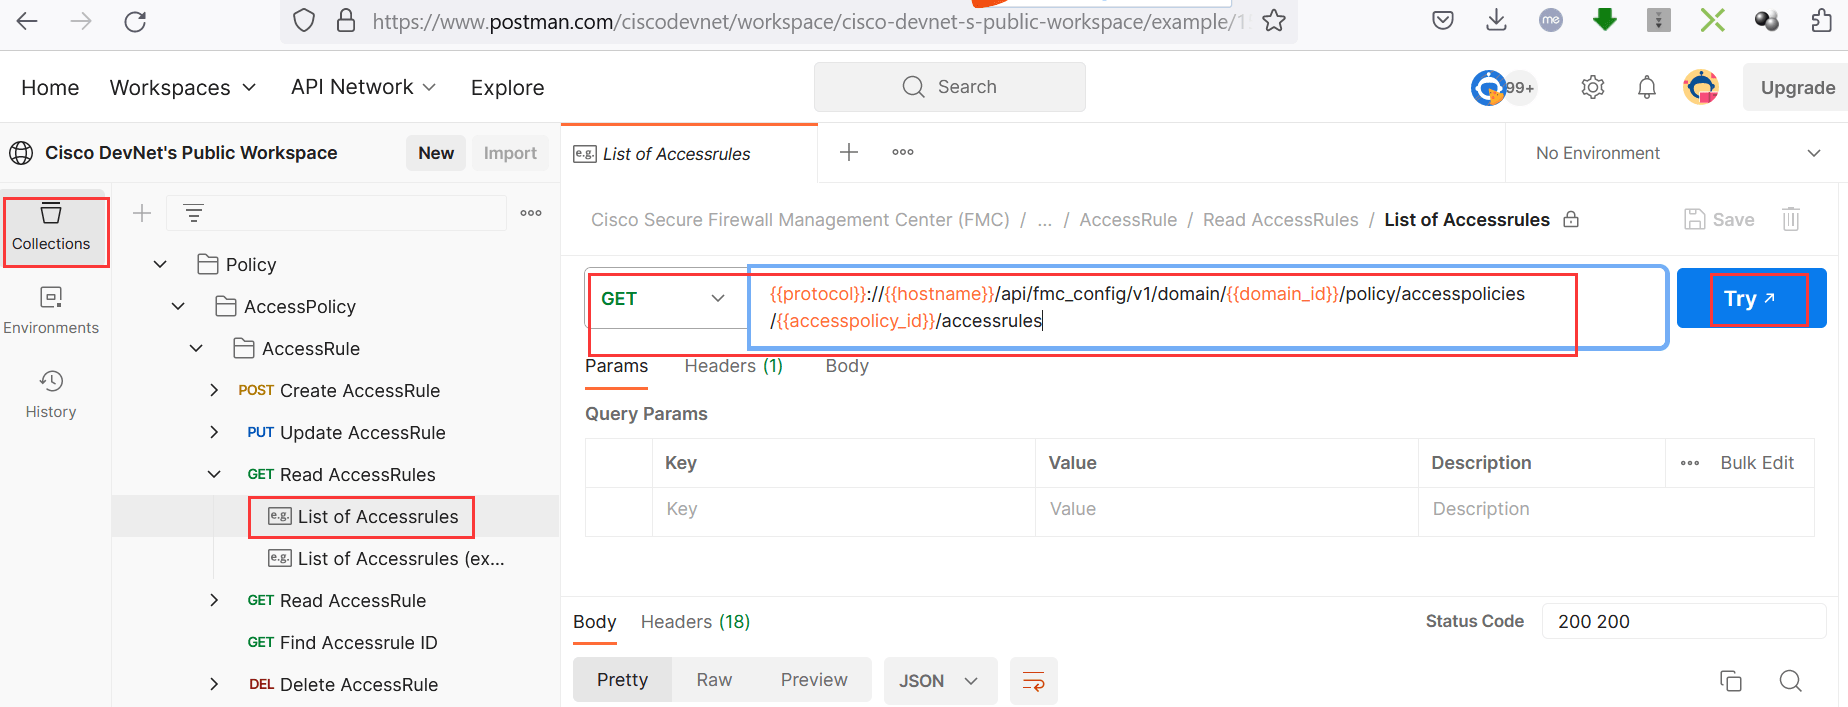Open JSON format dropdown
This screenshot has height=707, width=1848.
(939, 681)
